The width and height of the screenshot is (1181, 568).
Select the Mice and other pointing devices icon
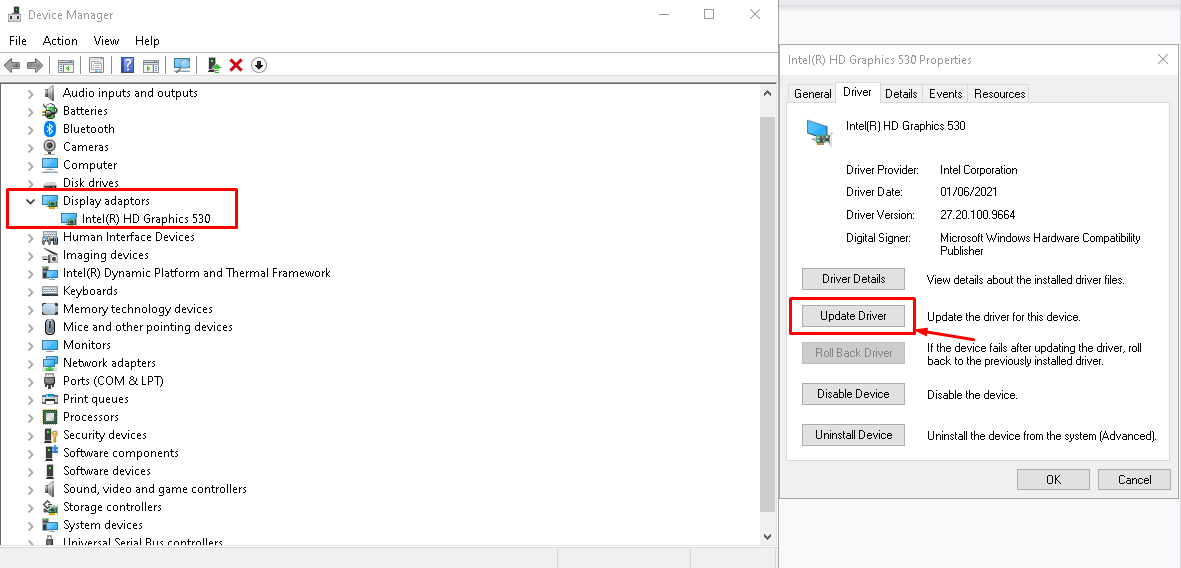coord(50,327)
